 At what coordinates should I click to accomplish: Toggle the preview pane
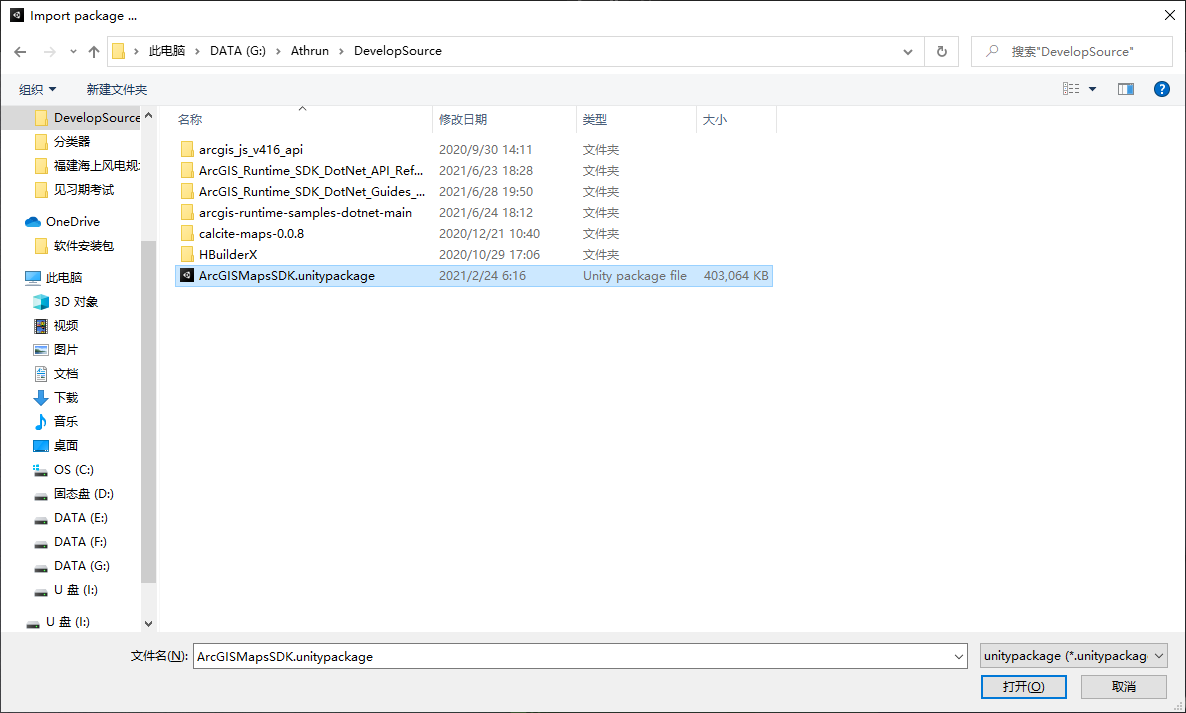coord(1125,88)
